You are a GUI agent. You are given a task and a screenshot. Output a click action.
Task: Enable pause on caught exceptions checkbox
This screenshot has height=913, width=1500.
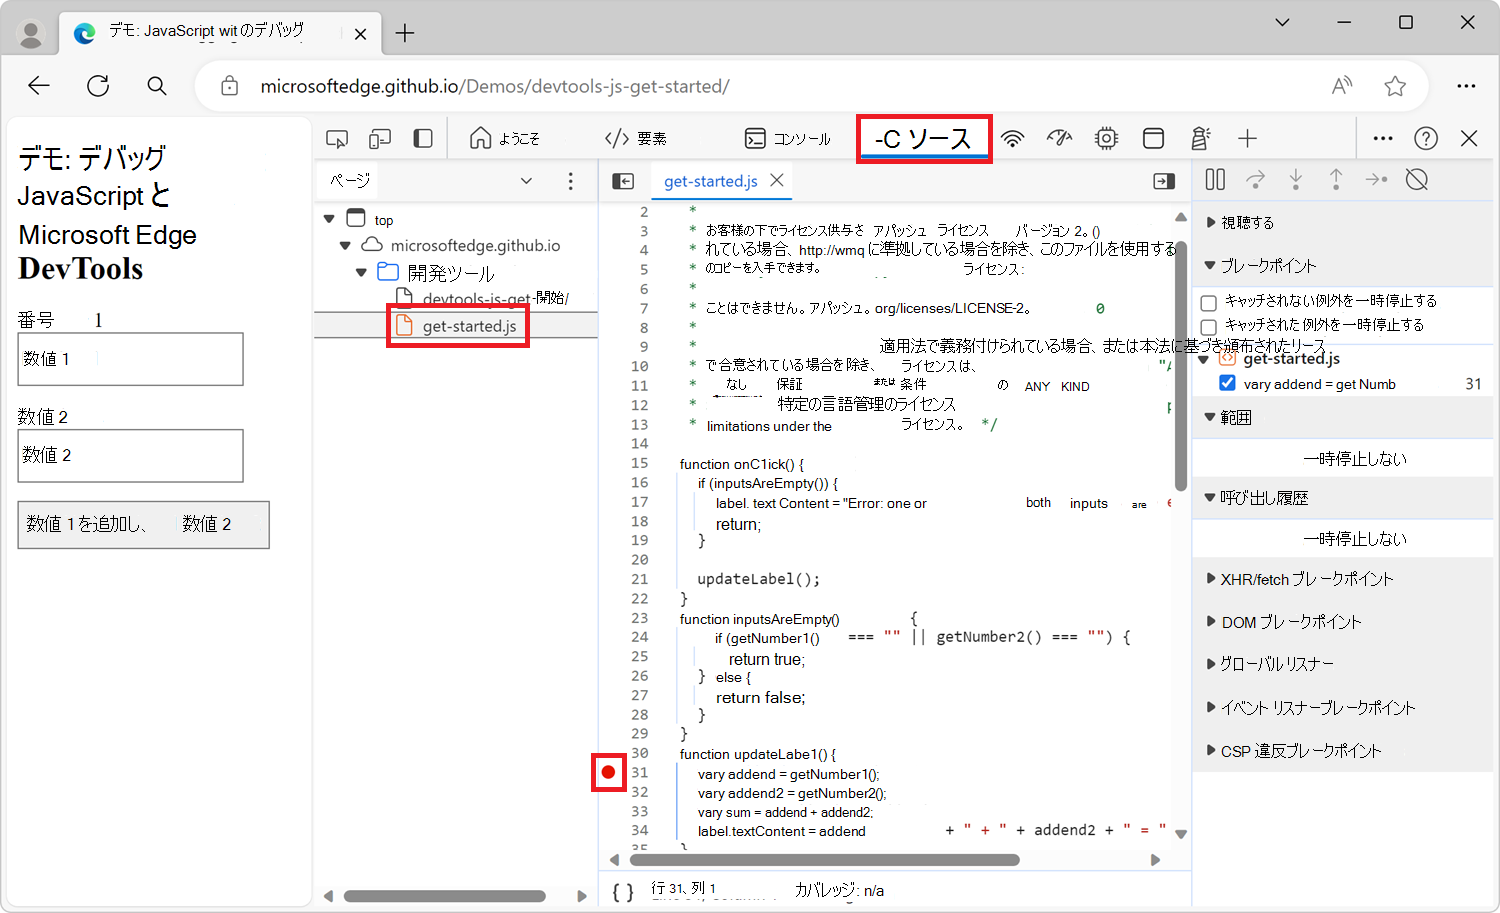[1209, 326]
